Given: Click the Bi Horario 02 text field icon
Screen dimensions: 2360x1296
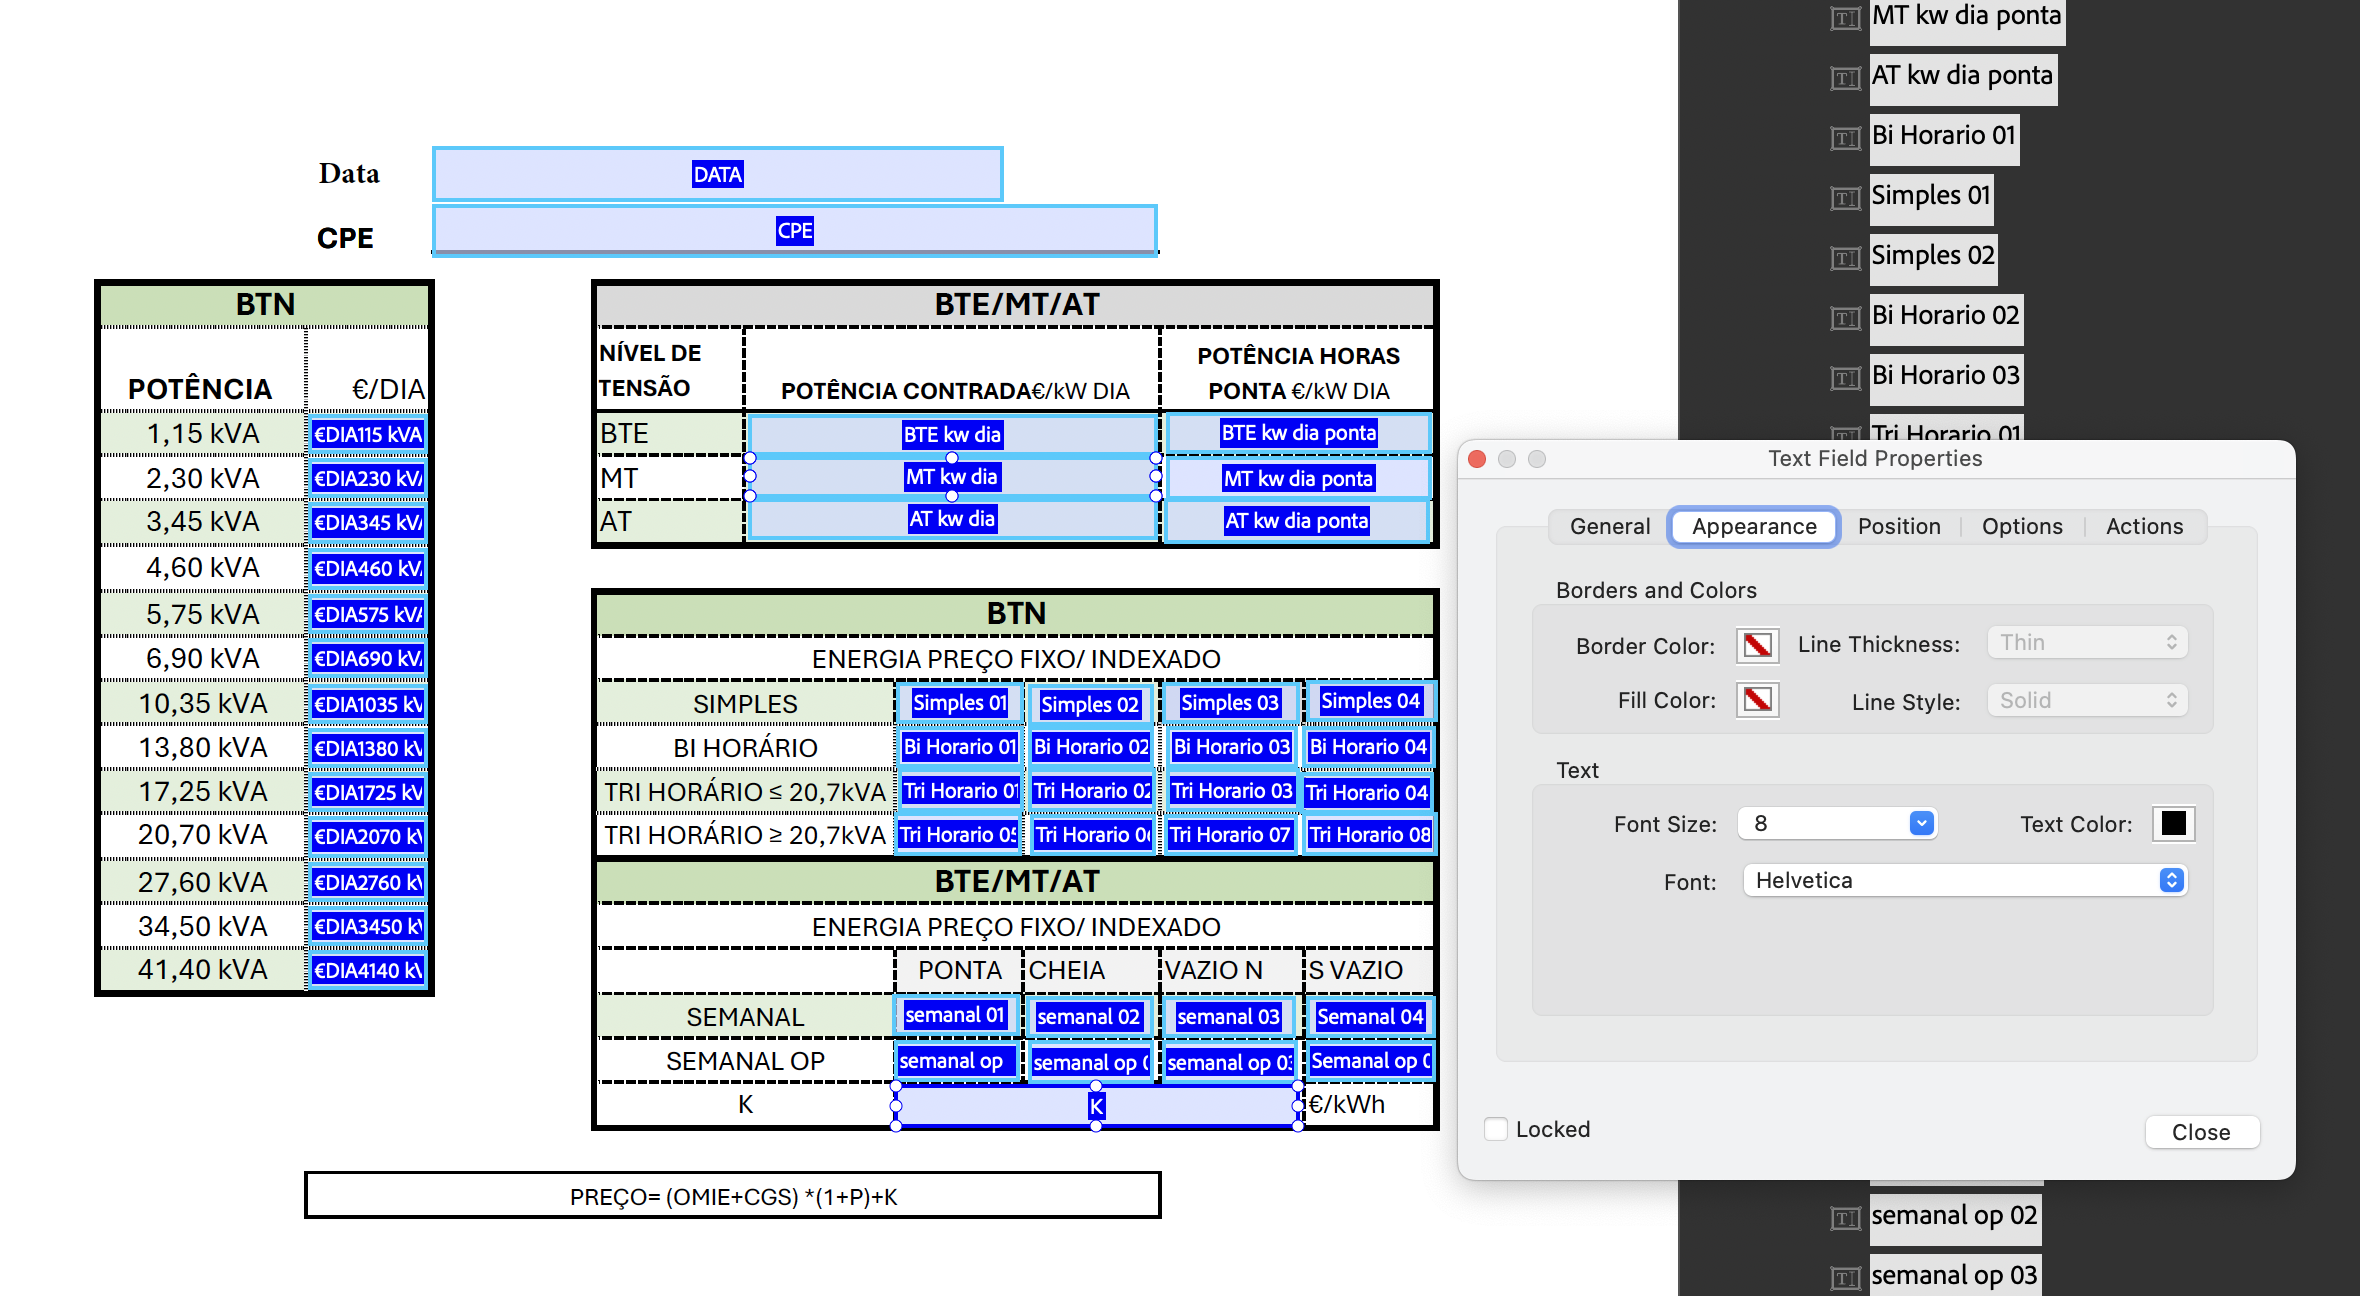Looking at the screenshot, I should pos(1845,316).
